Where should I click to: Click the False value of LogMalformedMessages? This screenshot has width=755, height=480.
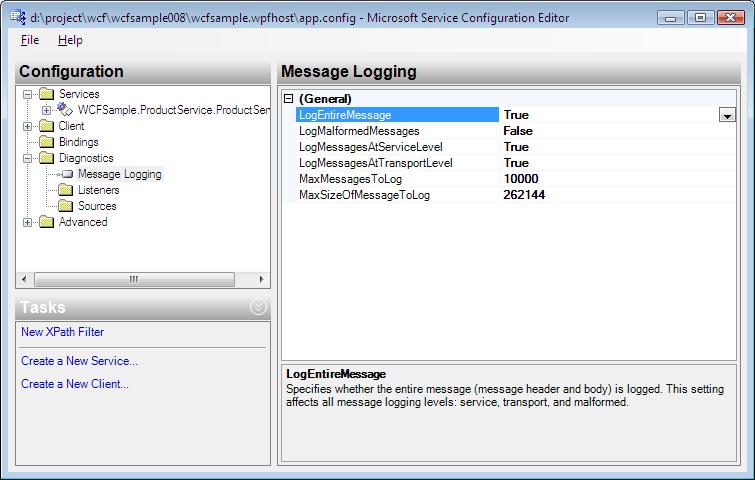518,131
